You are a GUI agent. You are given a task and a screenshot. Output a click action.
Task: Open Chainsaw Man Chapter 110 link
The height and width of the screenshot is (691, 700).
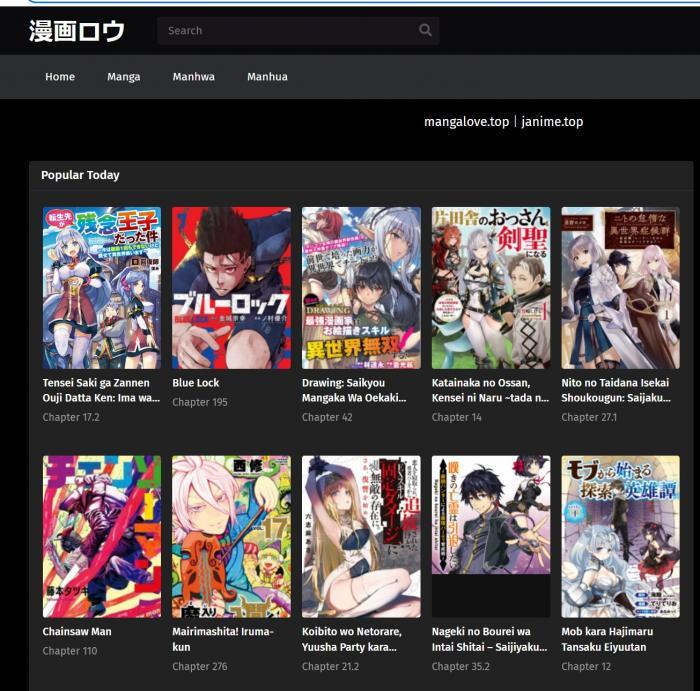pyautogui.click(x=70, y=651)
